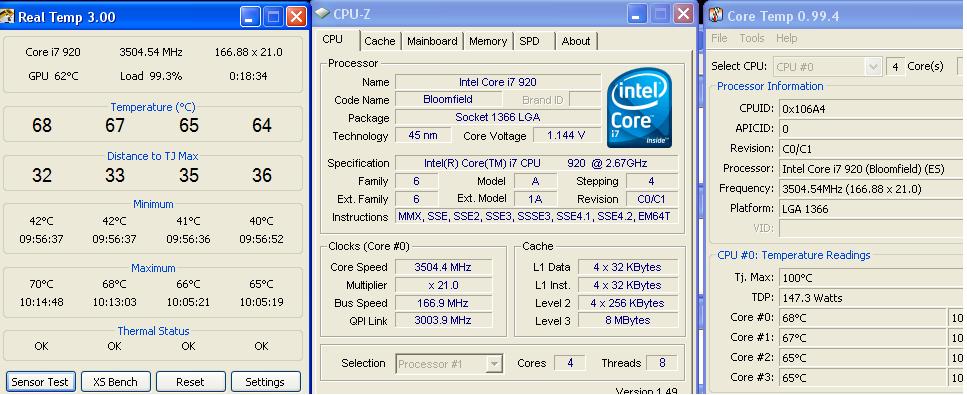
Task: Switch to the Memory tab
Action: [488, 41]
